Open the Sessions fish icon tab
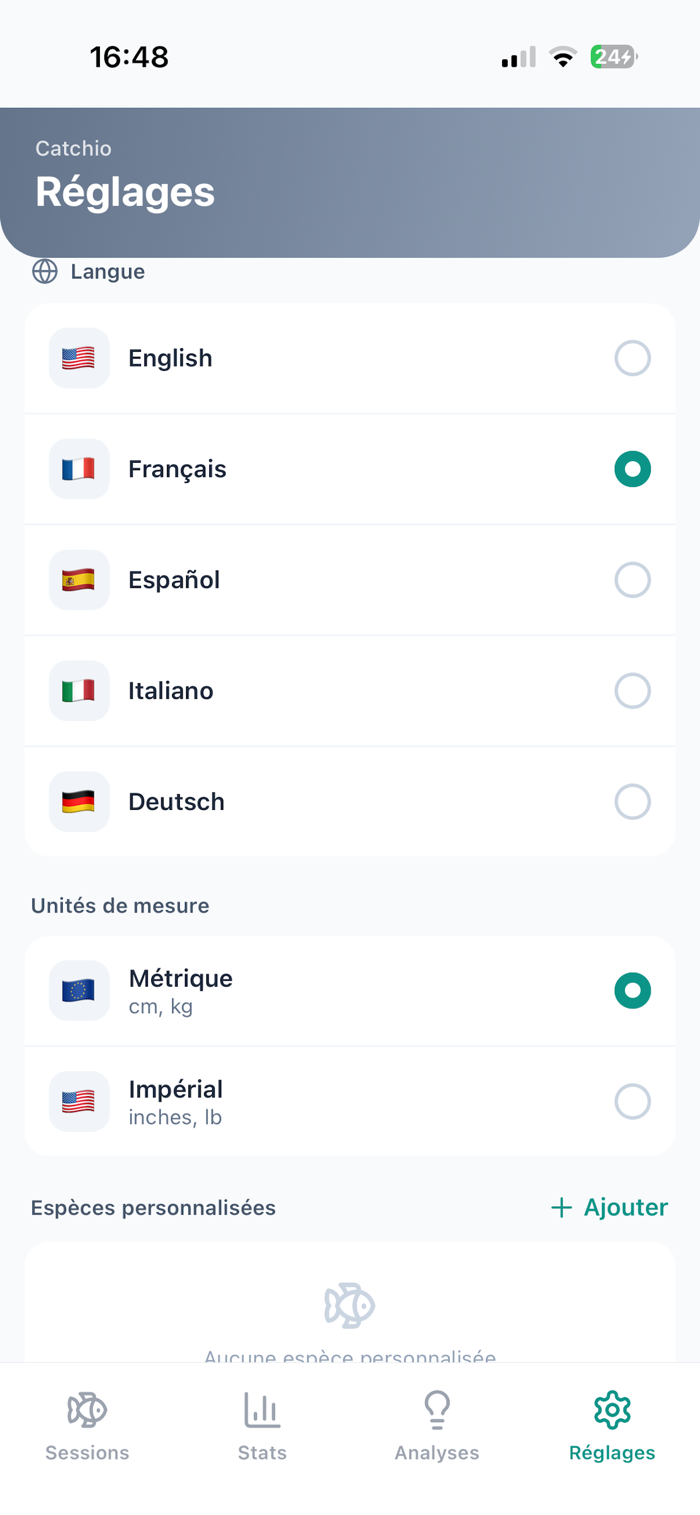Image resolution: width=700 pixels, height=1515 pixels. pos(87,1409)
